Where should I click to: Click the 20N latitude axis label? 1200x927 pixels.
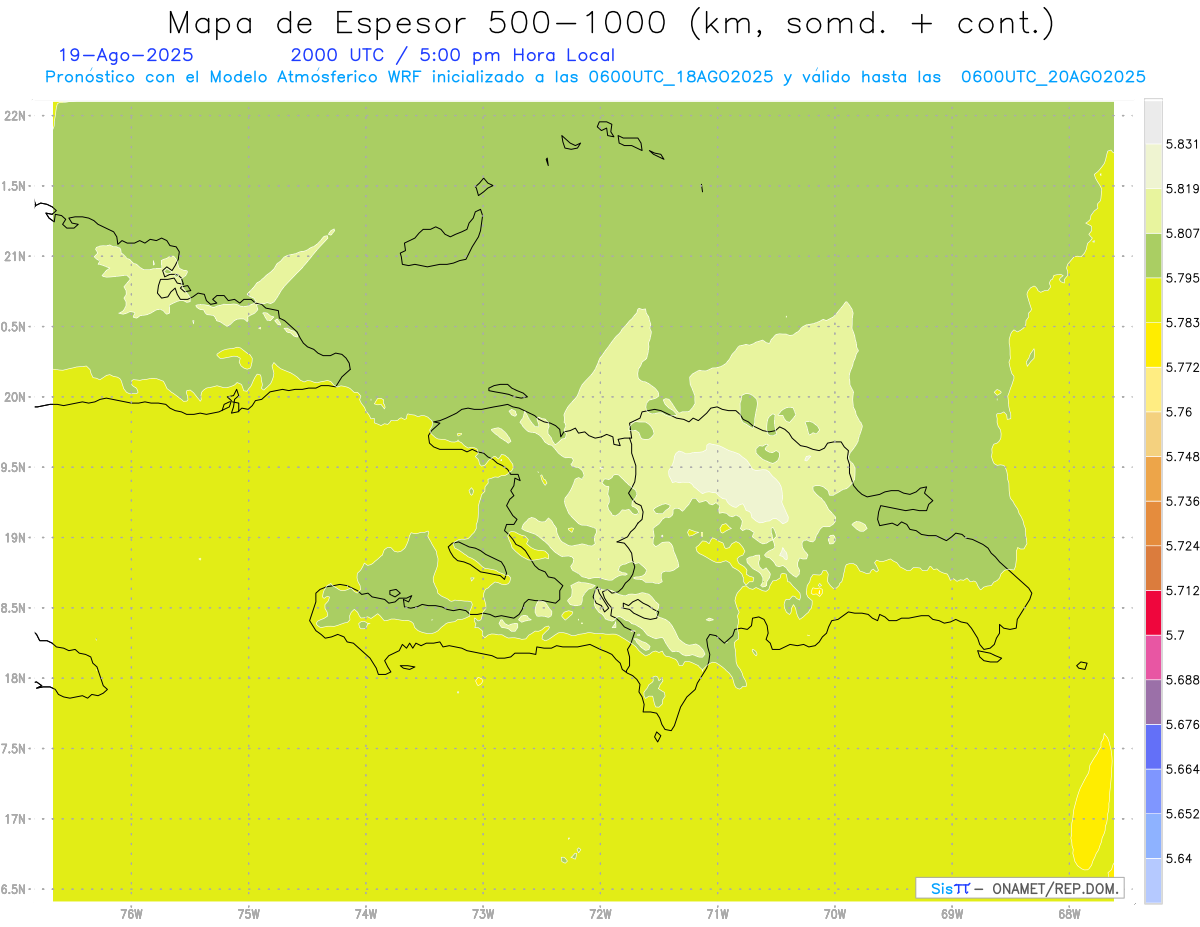[16, 397]
